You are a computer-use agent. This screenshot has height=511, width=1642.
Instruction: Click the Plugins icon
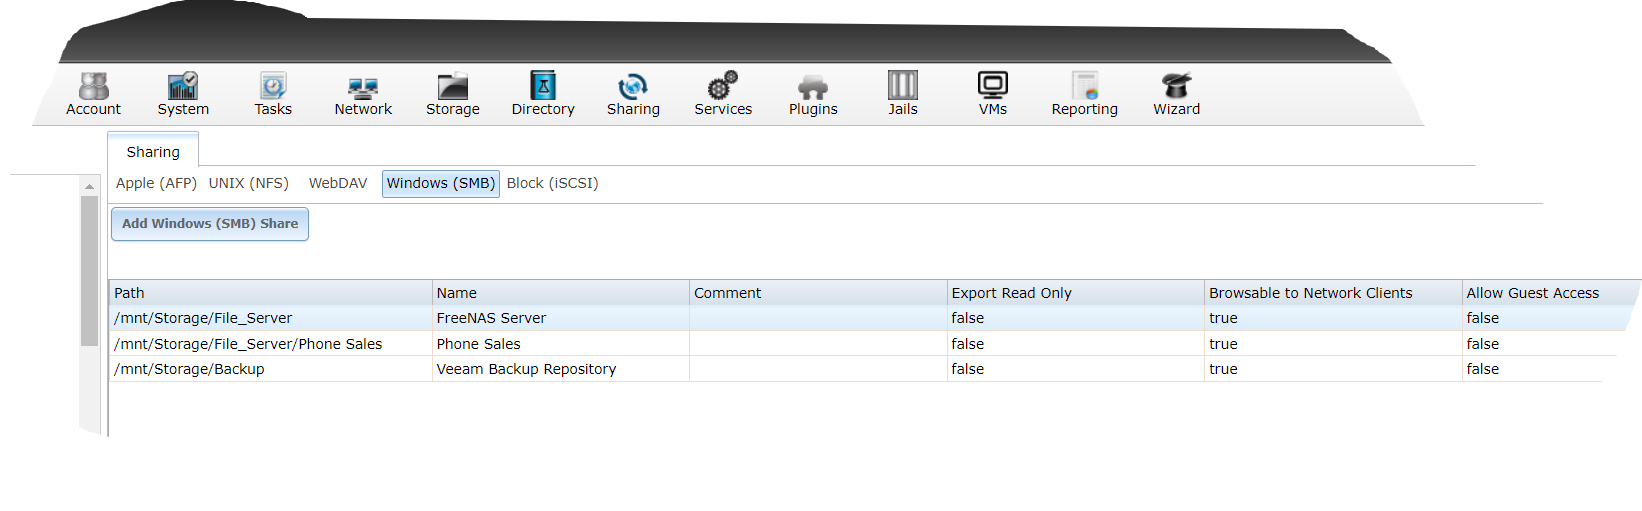[813, 87]
